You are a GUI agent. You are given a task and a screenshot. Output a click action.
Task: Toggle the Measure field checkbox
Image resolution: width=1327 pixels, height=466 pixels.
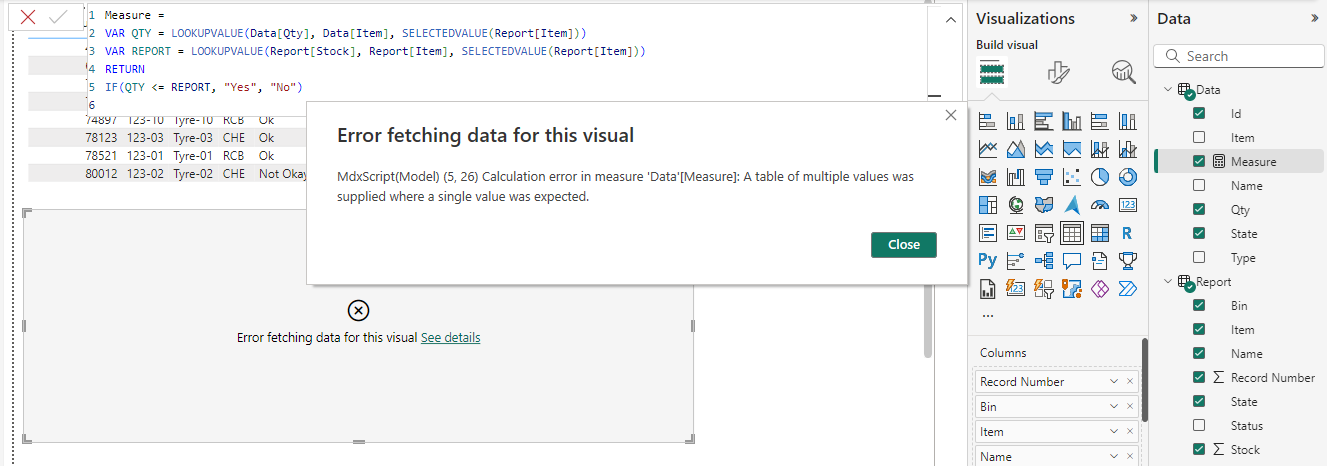click(x=1199, y=161)
